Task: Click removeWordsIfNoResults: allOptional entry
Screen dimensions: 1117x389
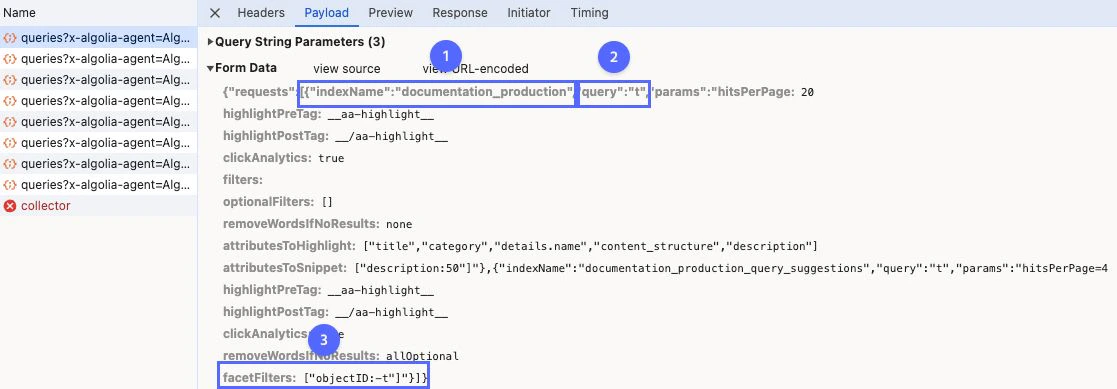Action: 341,356
